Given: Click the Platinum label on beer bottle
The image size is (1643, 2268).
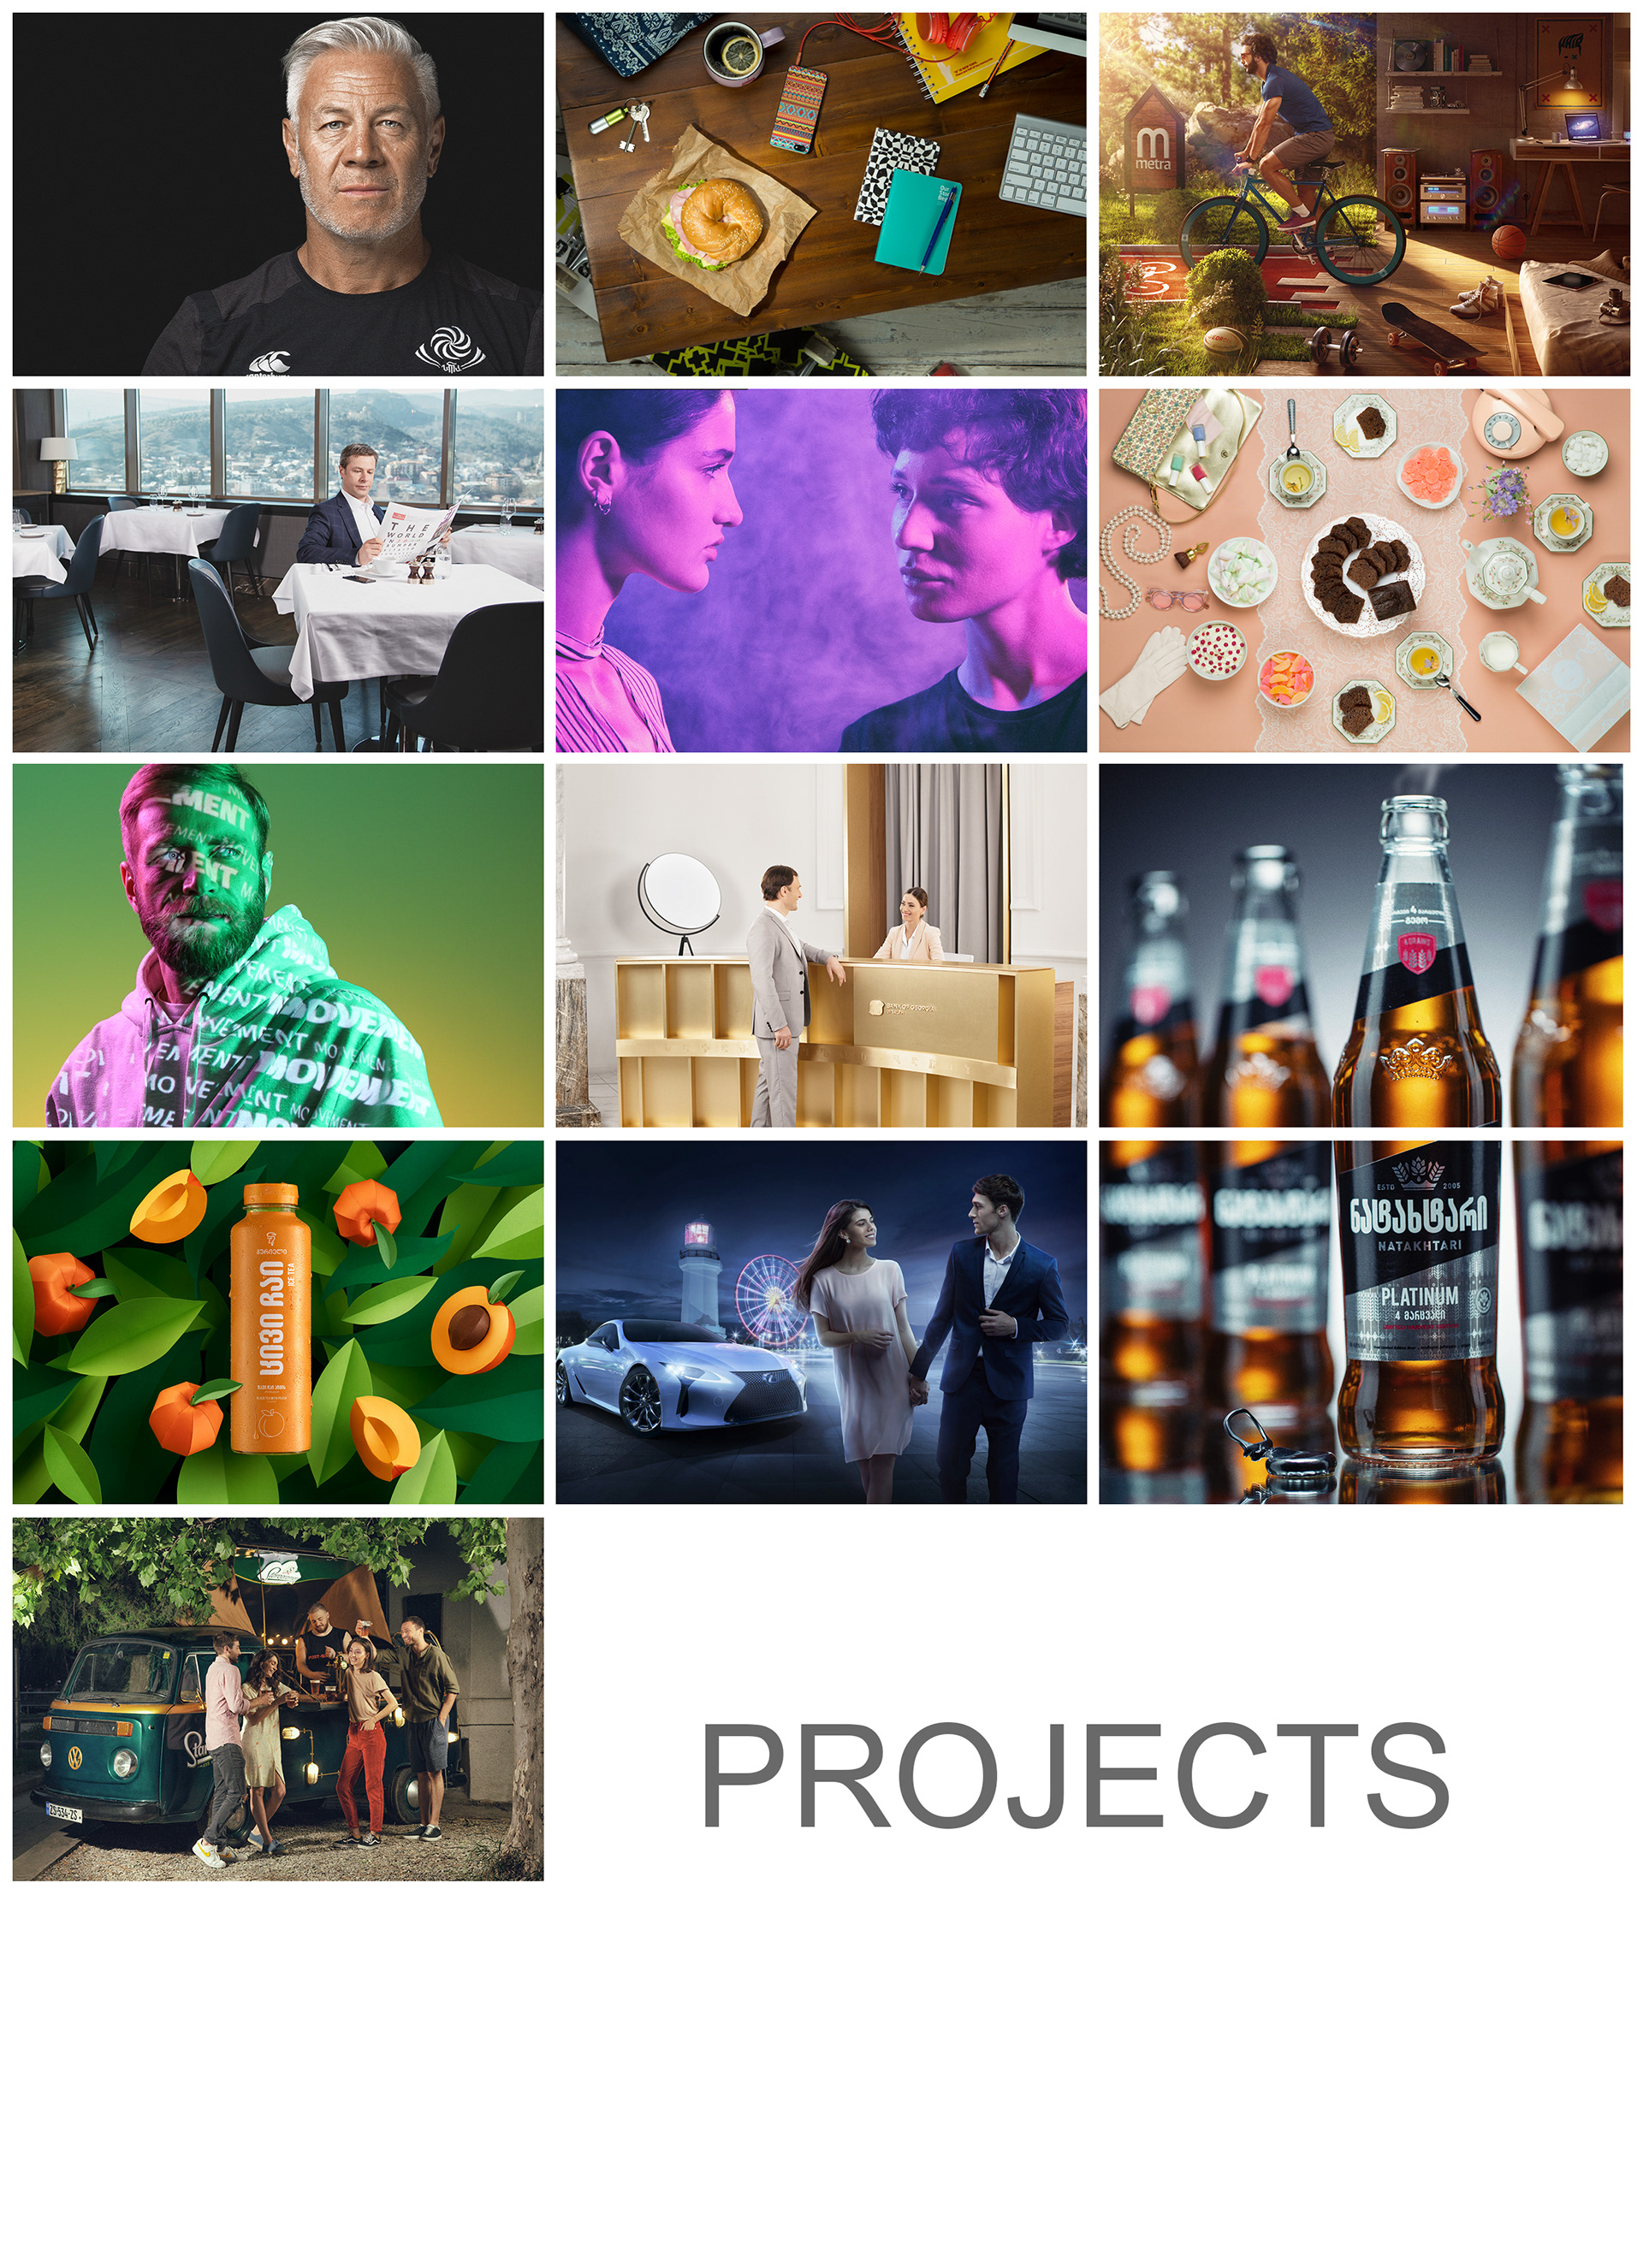Looking at the screenshot, I should [x=1419, y=1297].
